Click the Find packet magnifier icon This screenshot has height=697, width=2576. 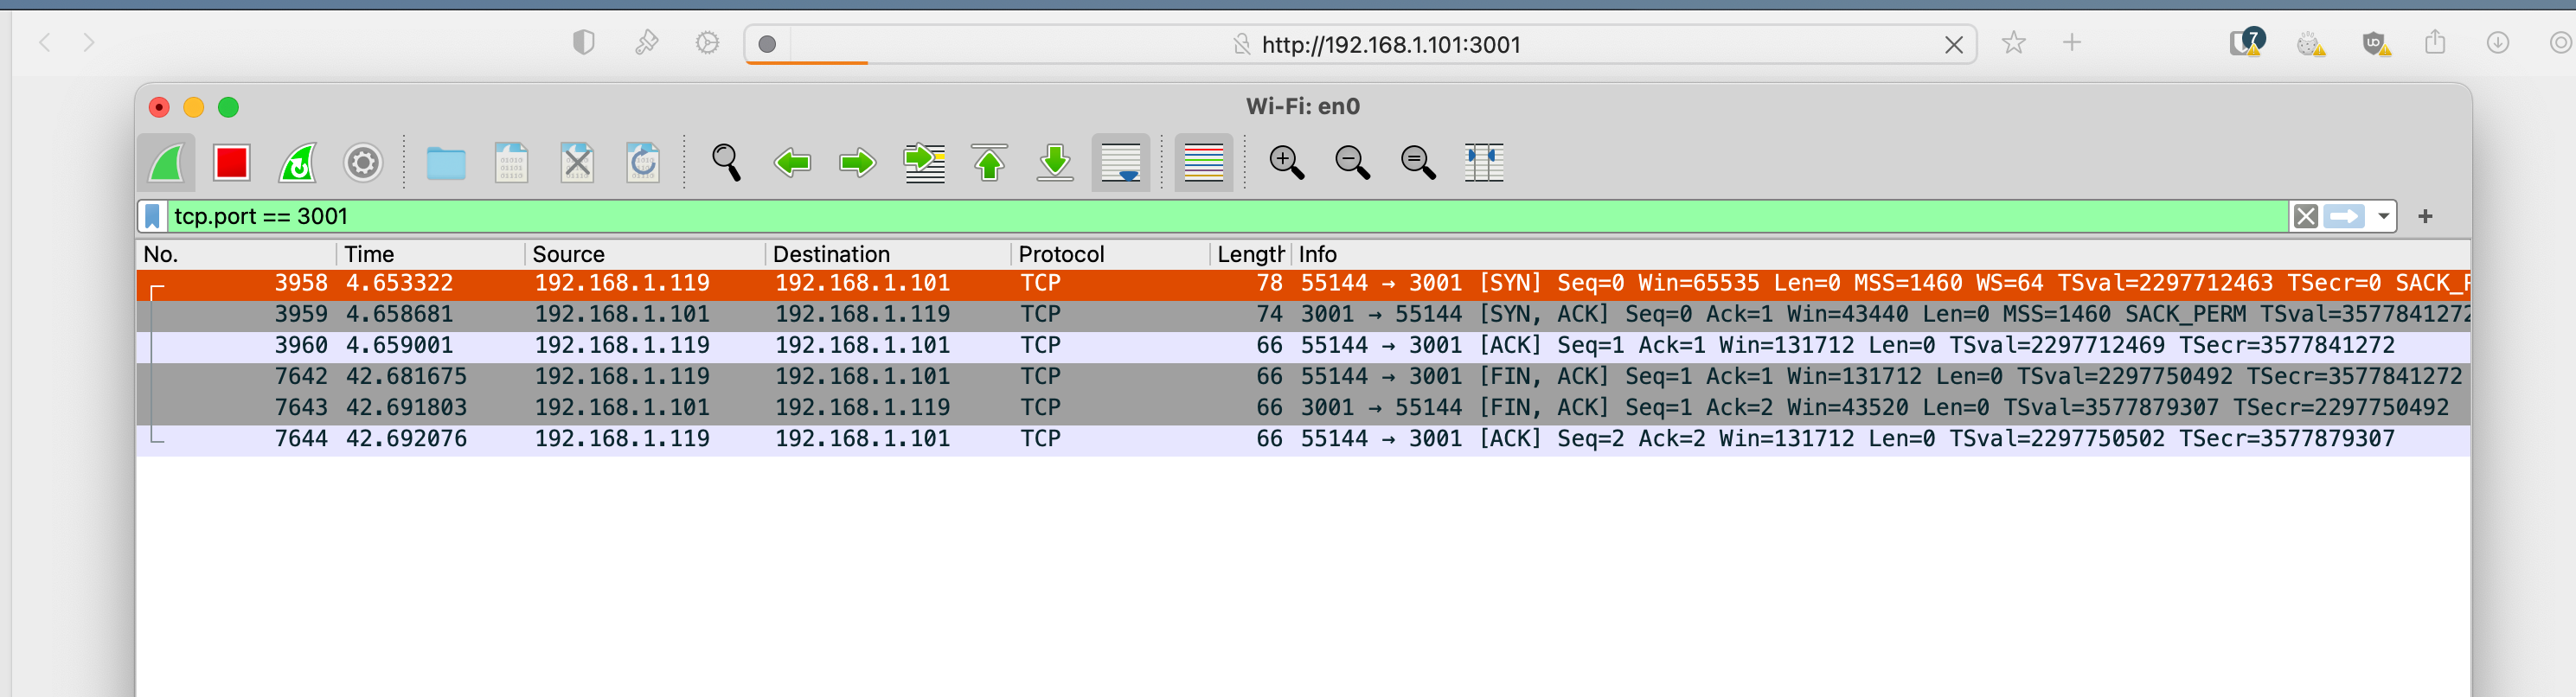point(726,162)
